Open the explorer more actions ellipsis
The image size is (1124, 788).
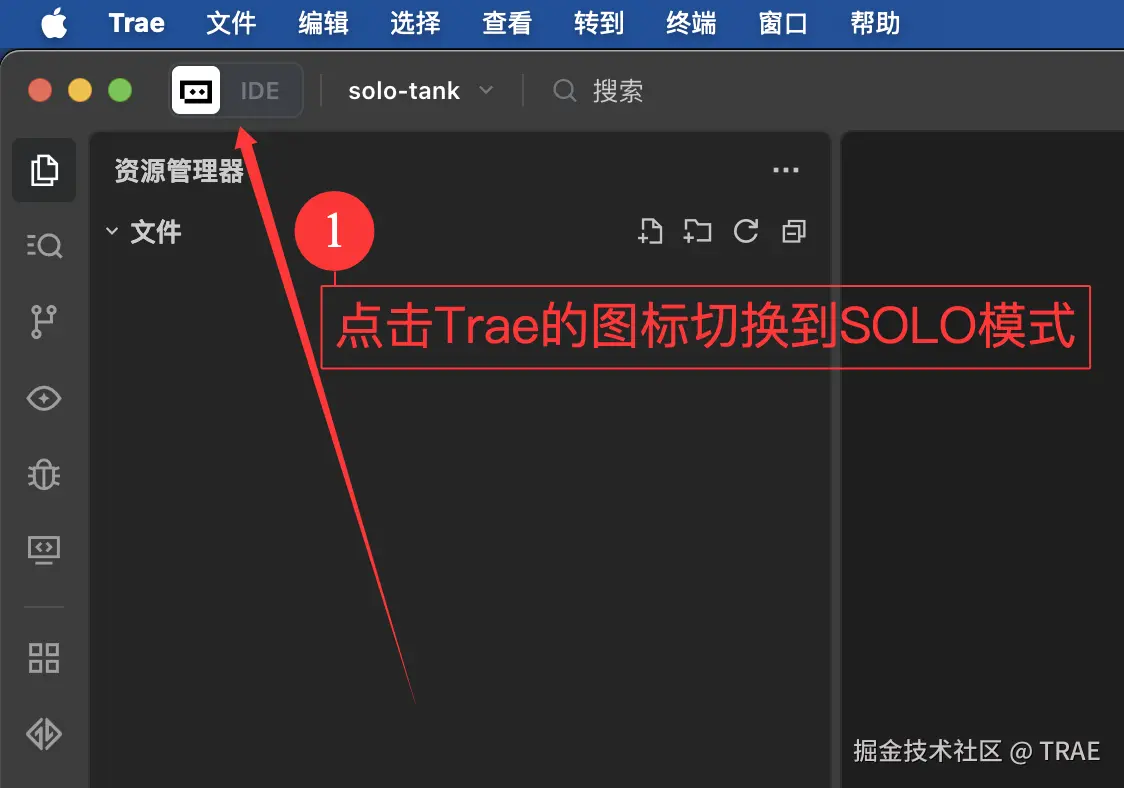coord(786,170)
